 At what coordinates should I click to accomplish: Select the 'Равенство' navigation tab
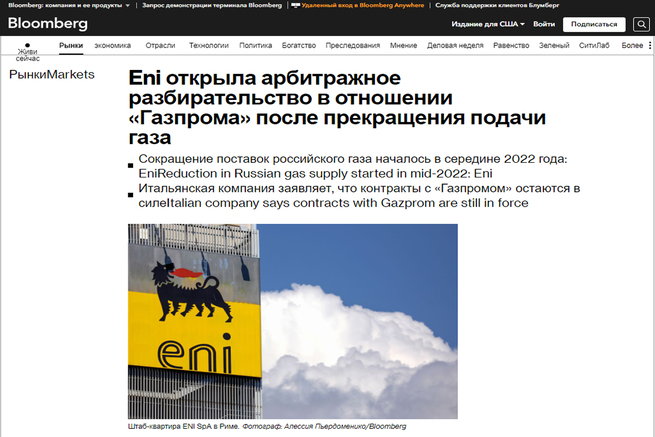point(511,46)
